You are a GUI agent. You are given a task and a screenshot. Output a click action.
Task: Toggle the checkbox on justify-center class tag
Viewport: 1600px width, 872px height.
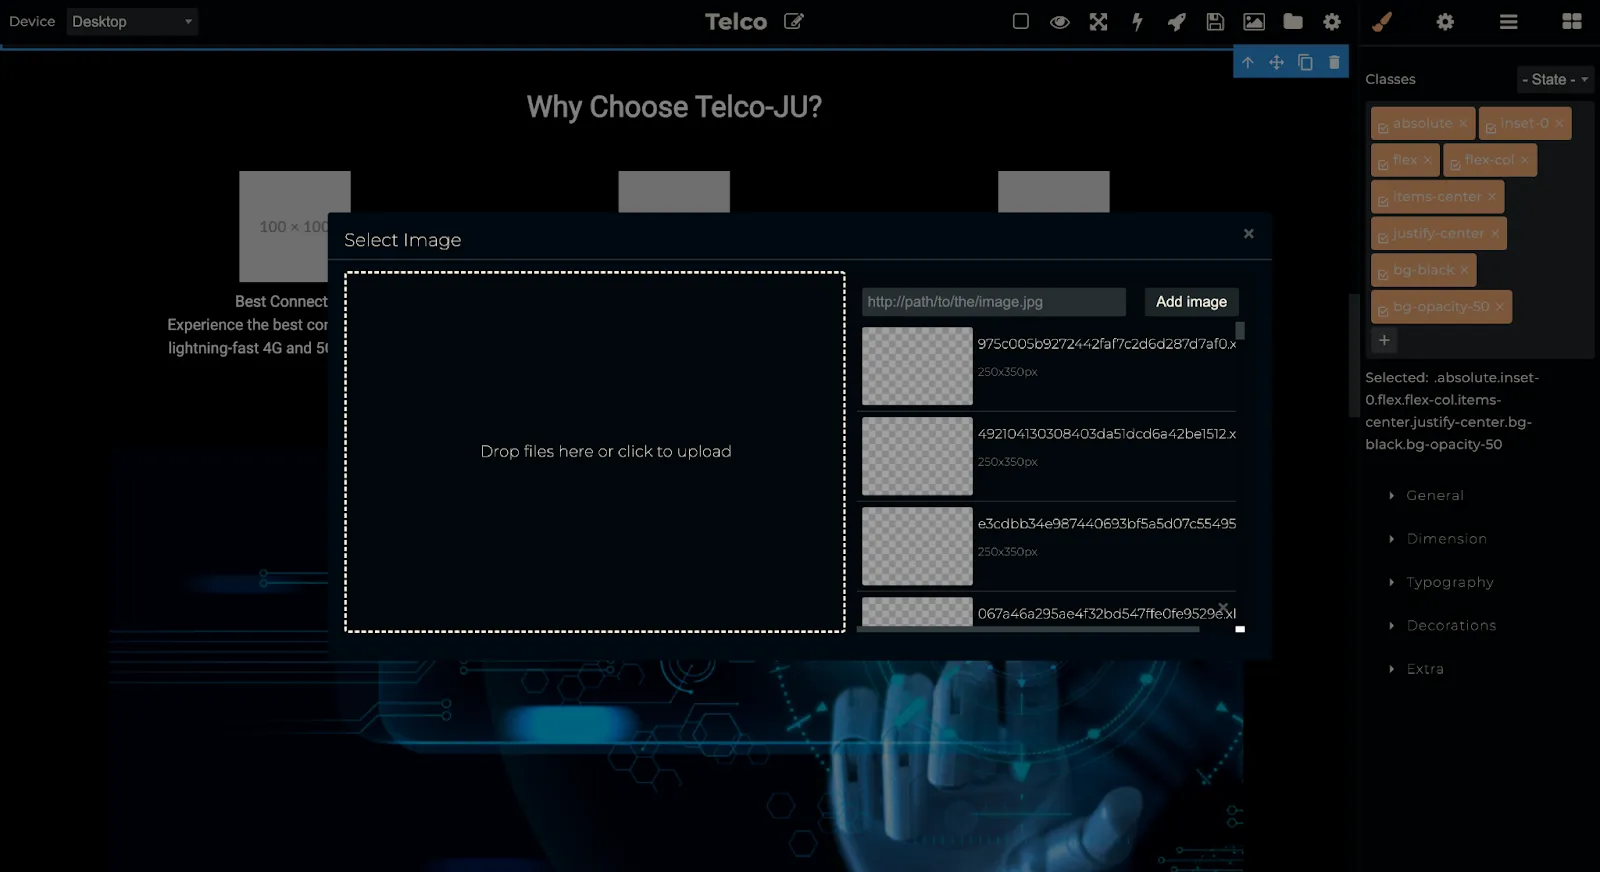(1383, 237)
